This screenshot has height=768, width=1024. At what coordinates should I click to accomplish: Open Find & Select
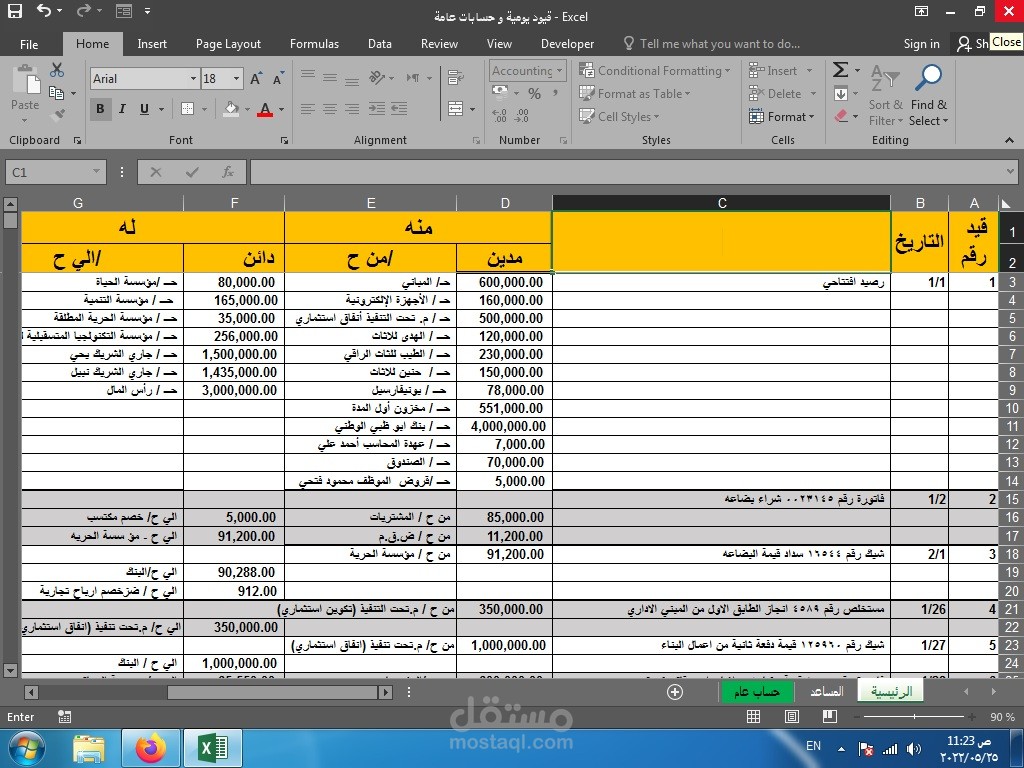929,95
